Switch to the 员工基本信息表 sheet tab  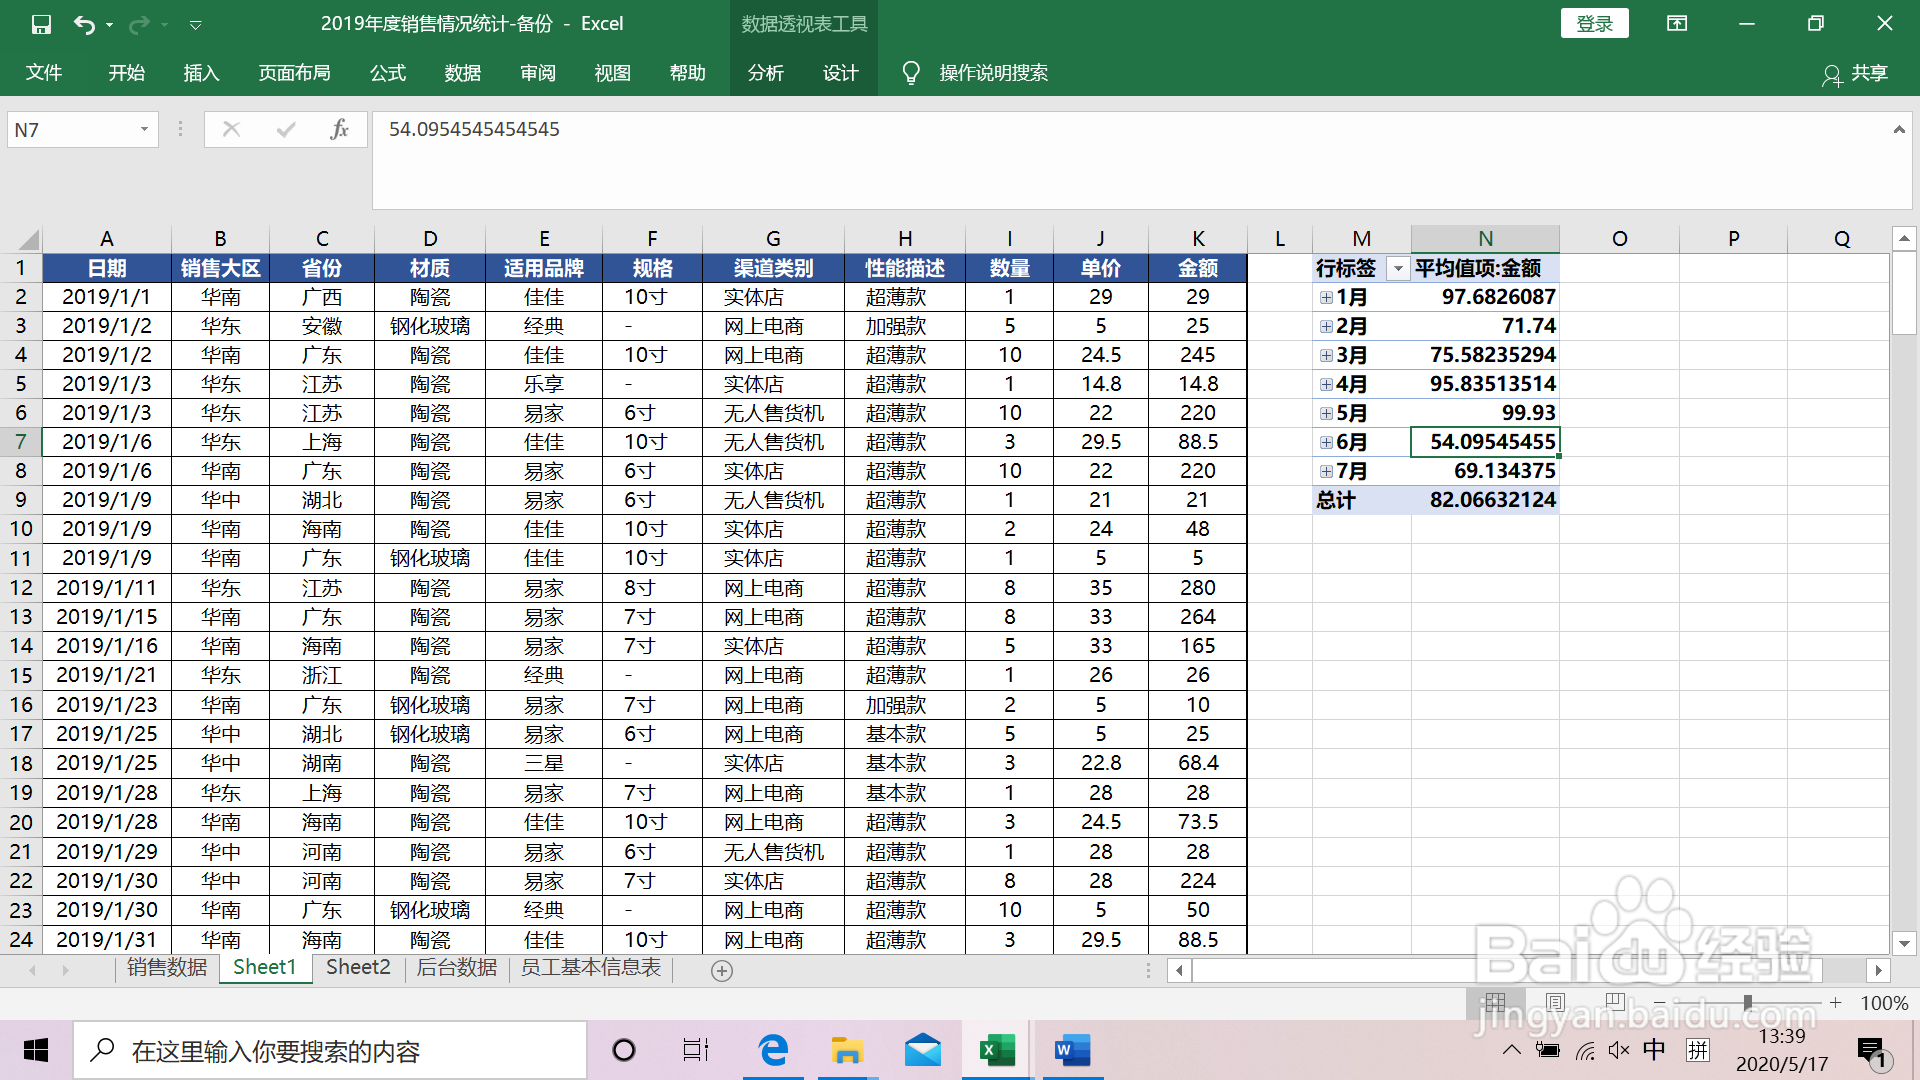591,968
